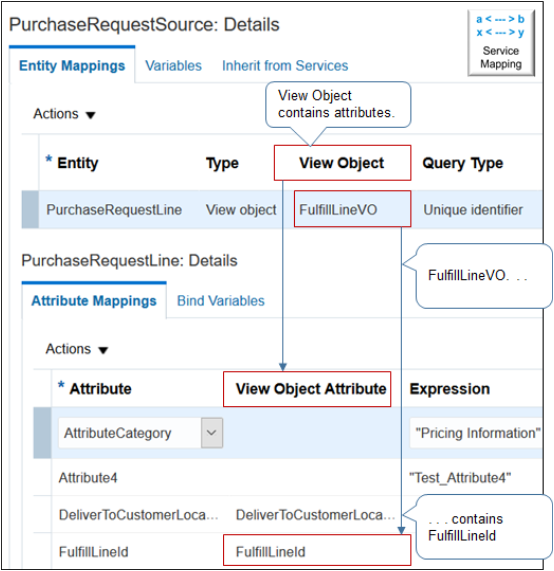Expand the AttributeCategory dropdown arrow

tap(212, 433)
